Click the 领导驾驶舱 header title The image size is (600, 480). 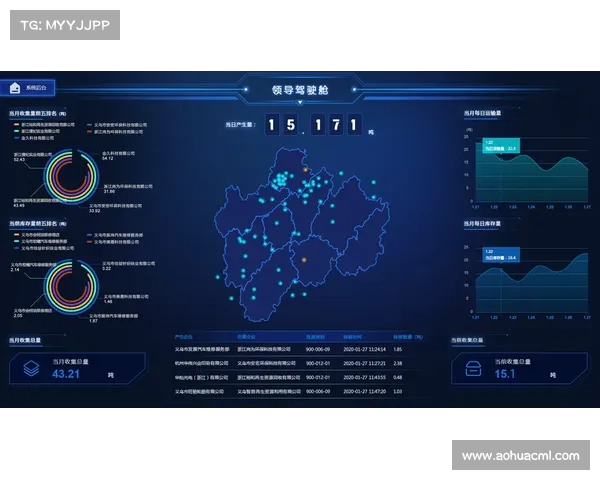tap(300, 90)
